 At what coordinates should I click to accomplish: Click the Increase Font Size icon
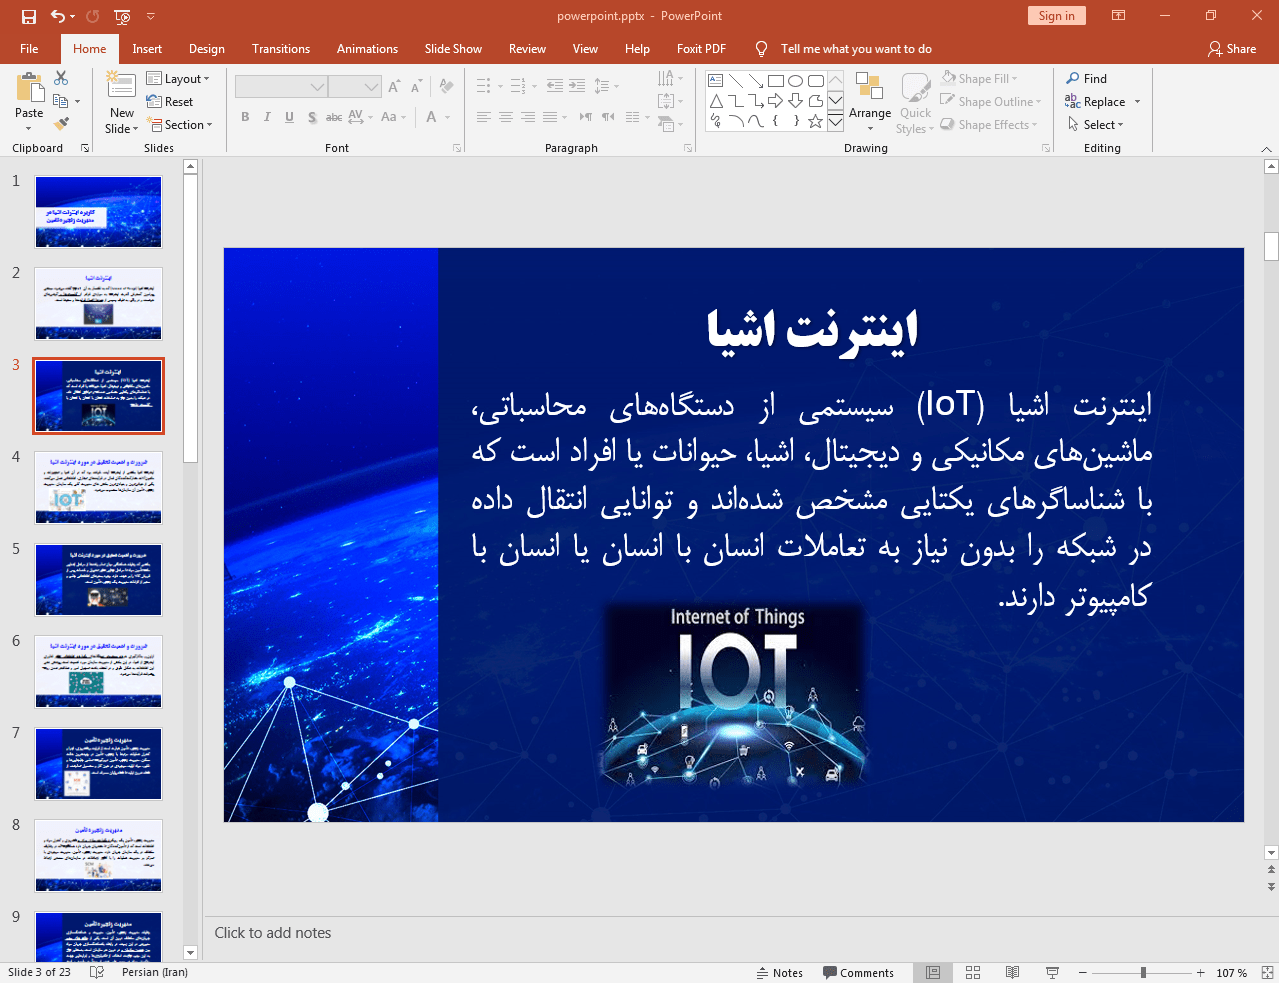pos(395,87)
